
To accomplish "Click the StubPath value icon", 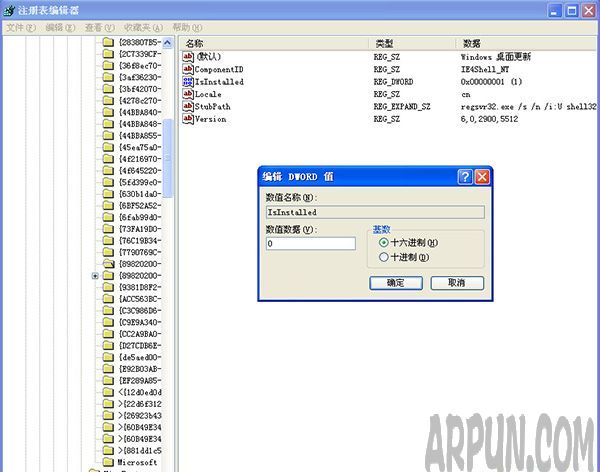I will click(188, 106).
